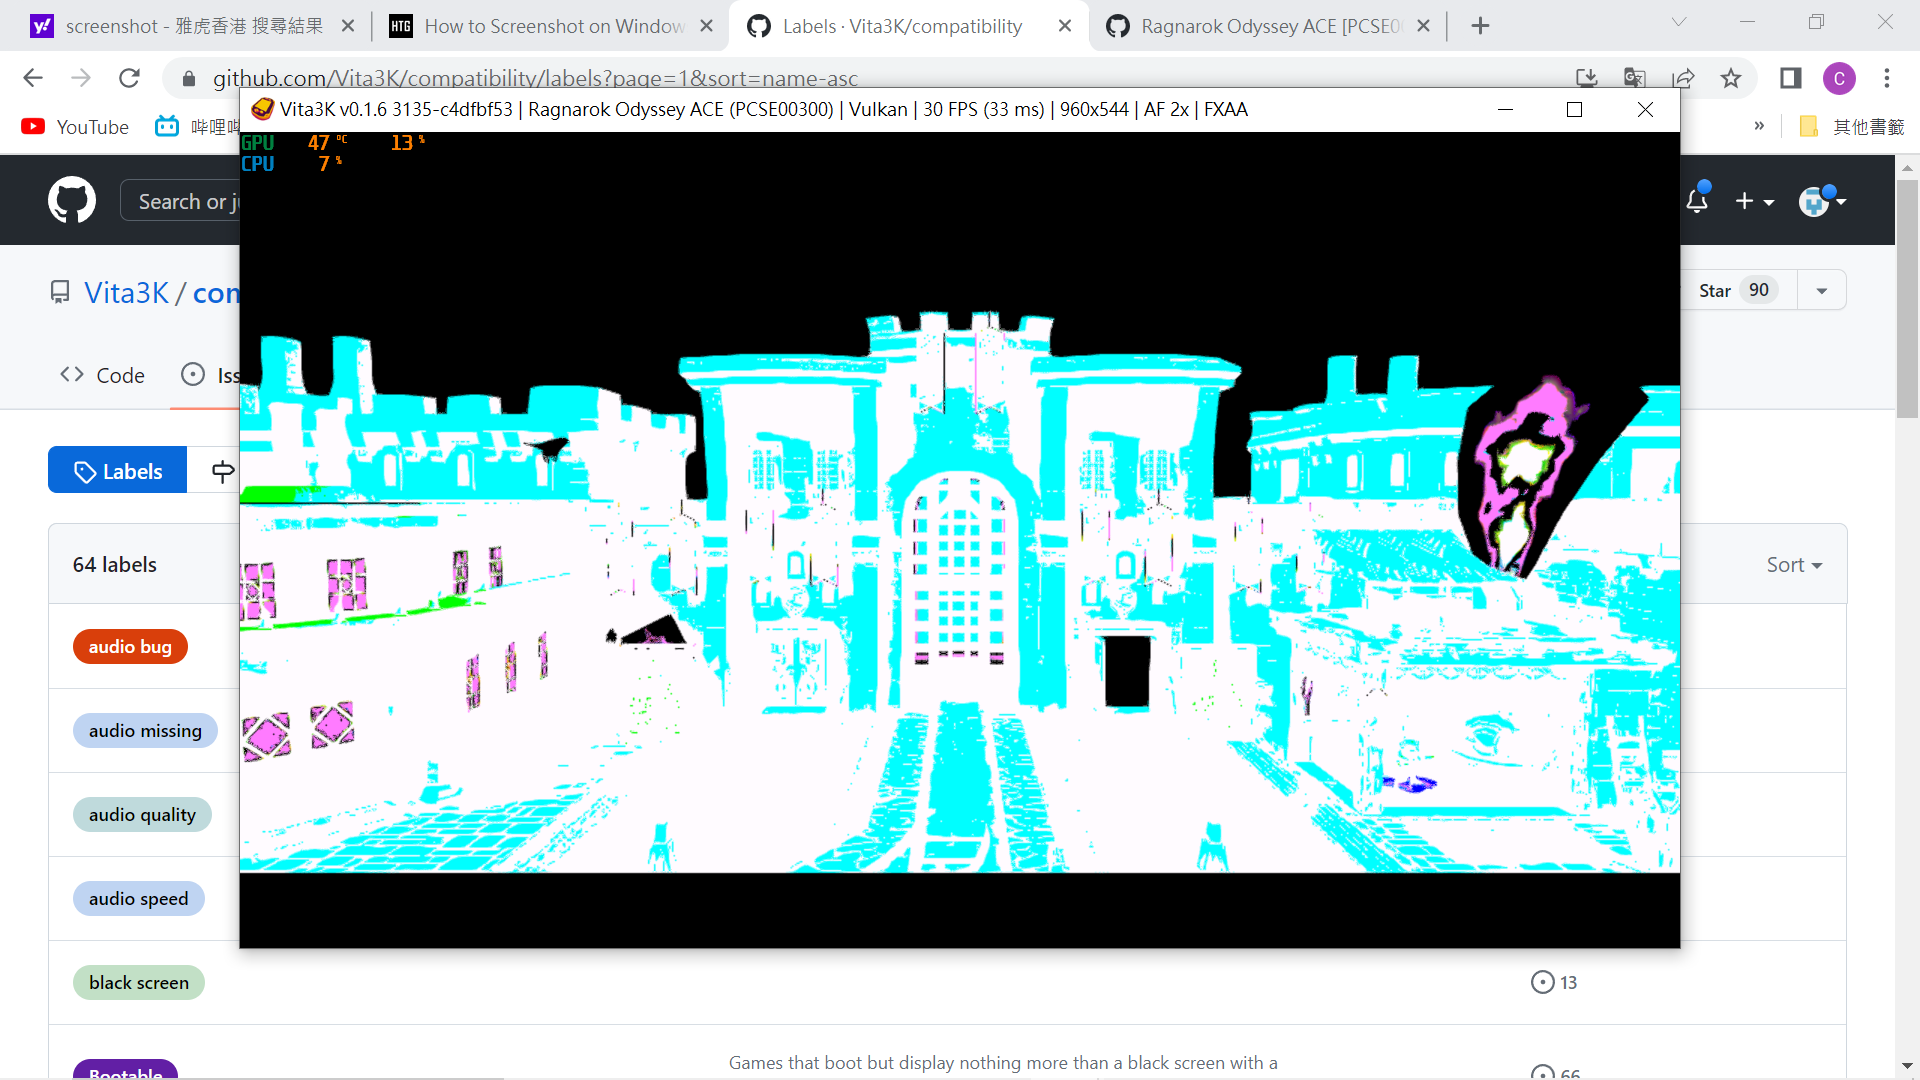Open the audio missing label
This screenshot has width=1920, height=1080.
145,730
